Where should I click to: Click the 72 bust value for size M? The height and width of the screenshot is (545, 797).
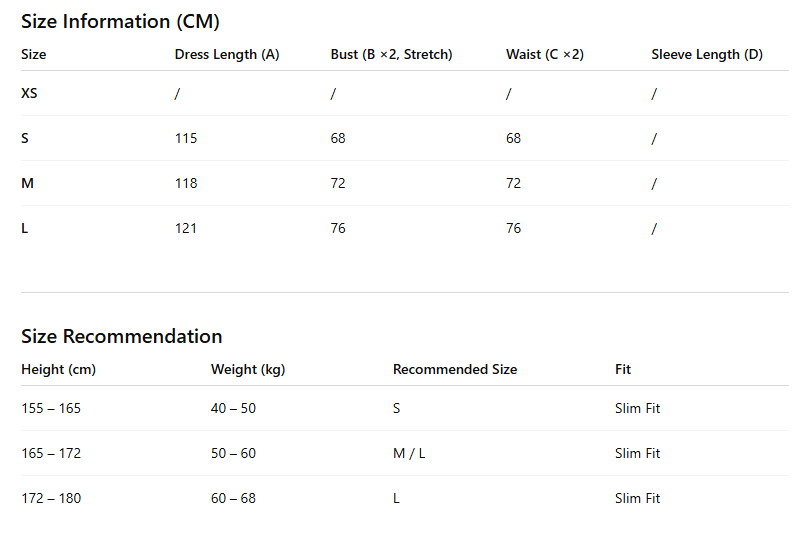pyautogui.click(x=338, y=183)
